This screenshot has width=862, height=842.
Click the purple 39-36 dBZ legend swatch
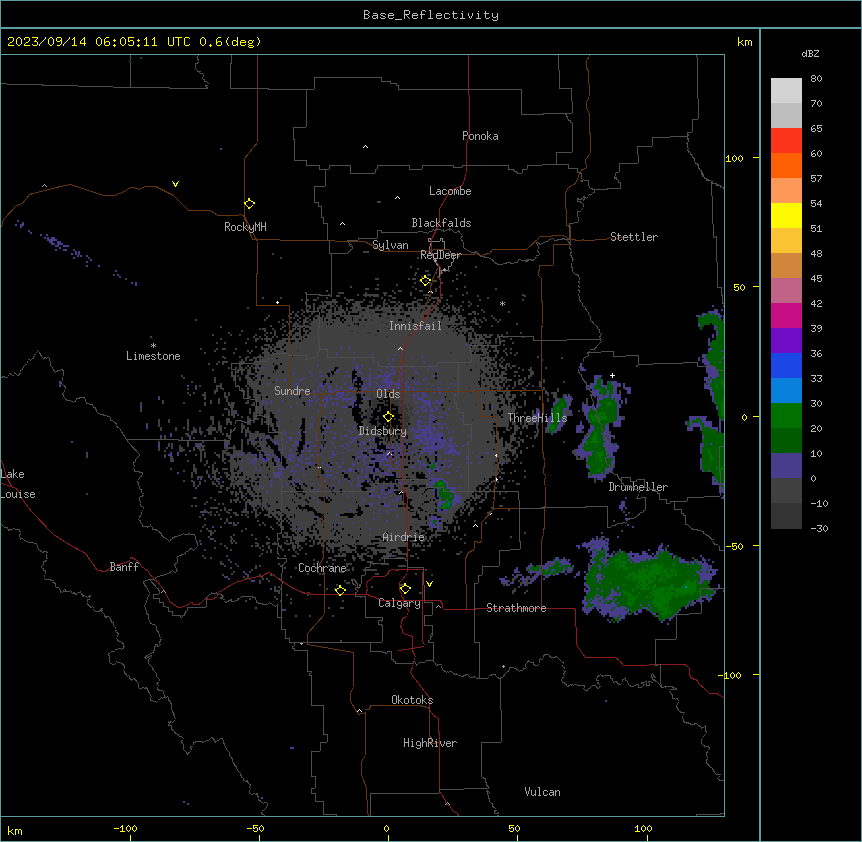(x=786, y=341)
